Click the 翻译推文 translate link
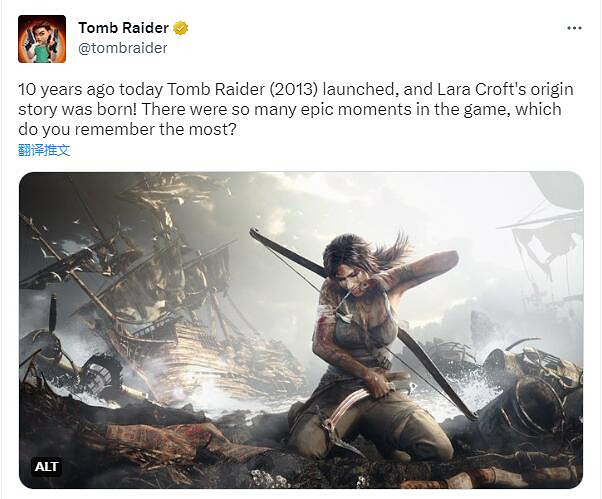This screenshot has width=602, height=499. pos(44,150)
